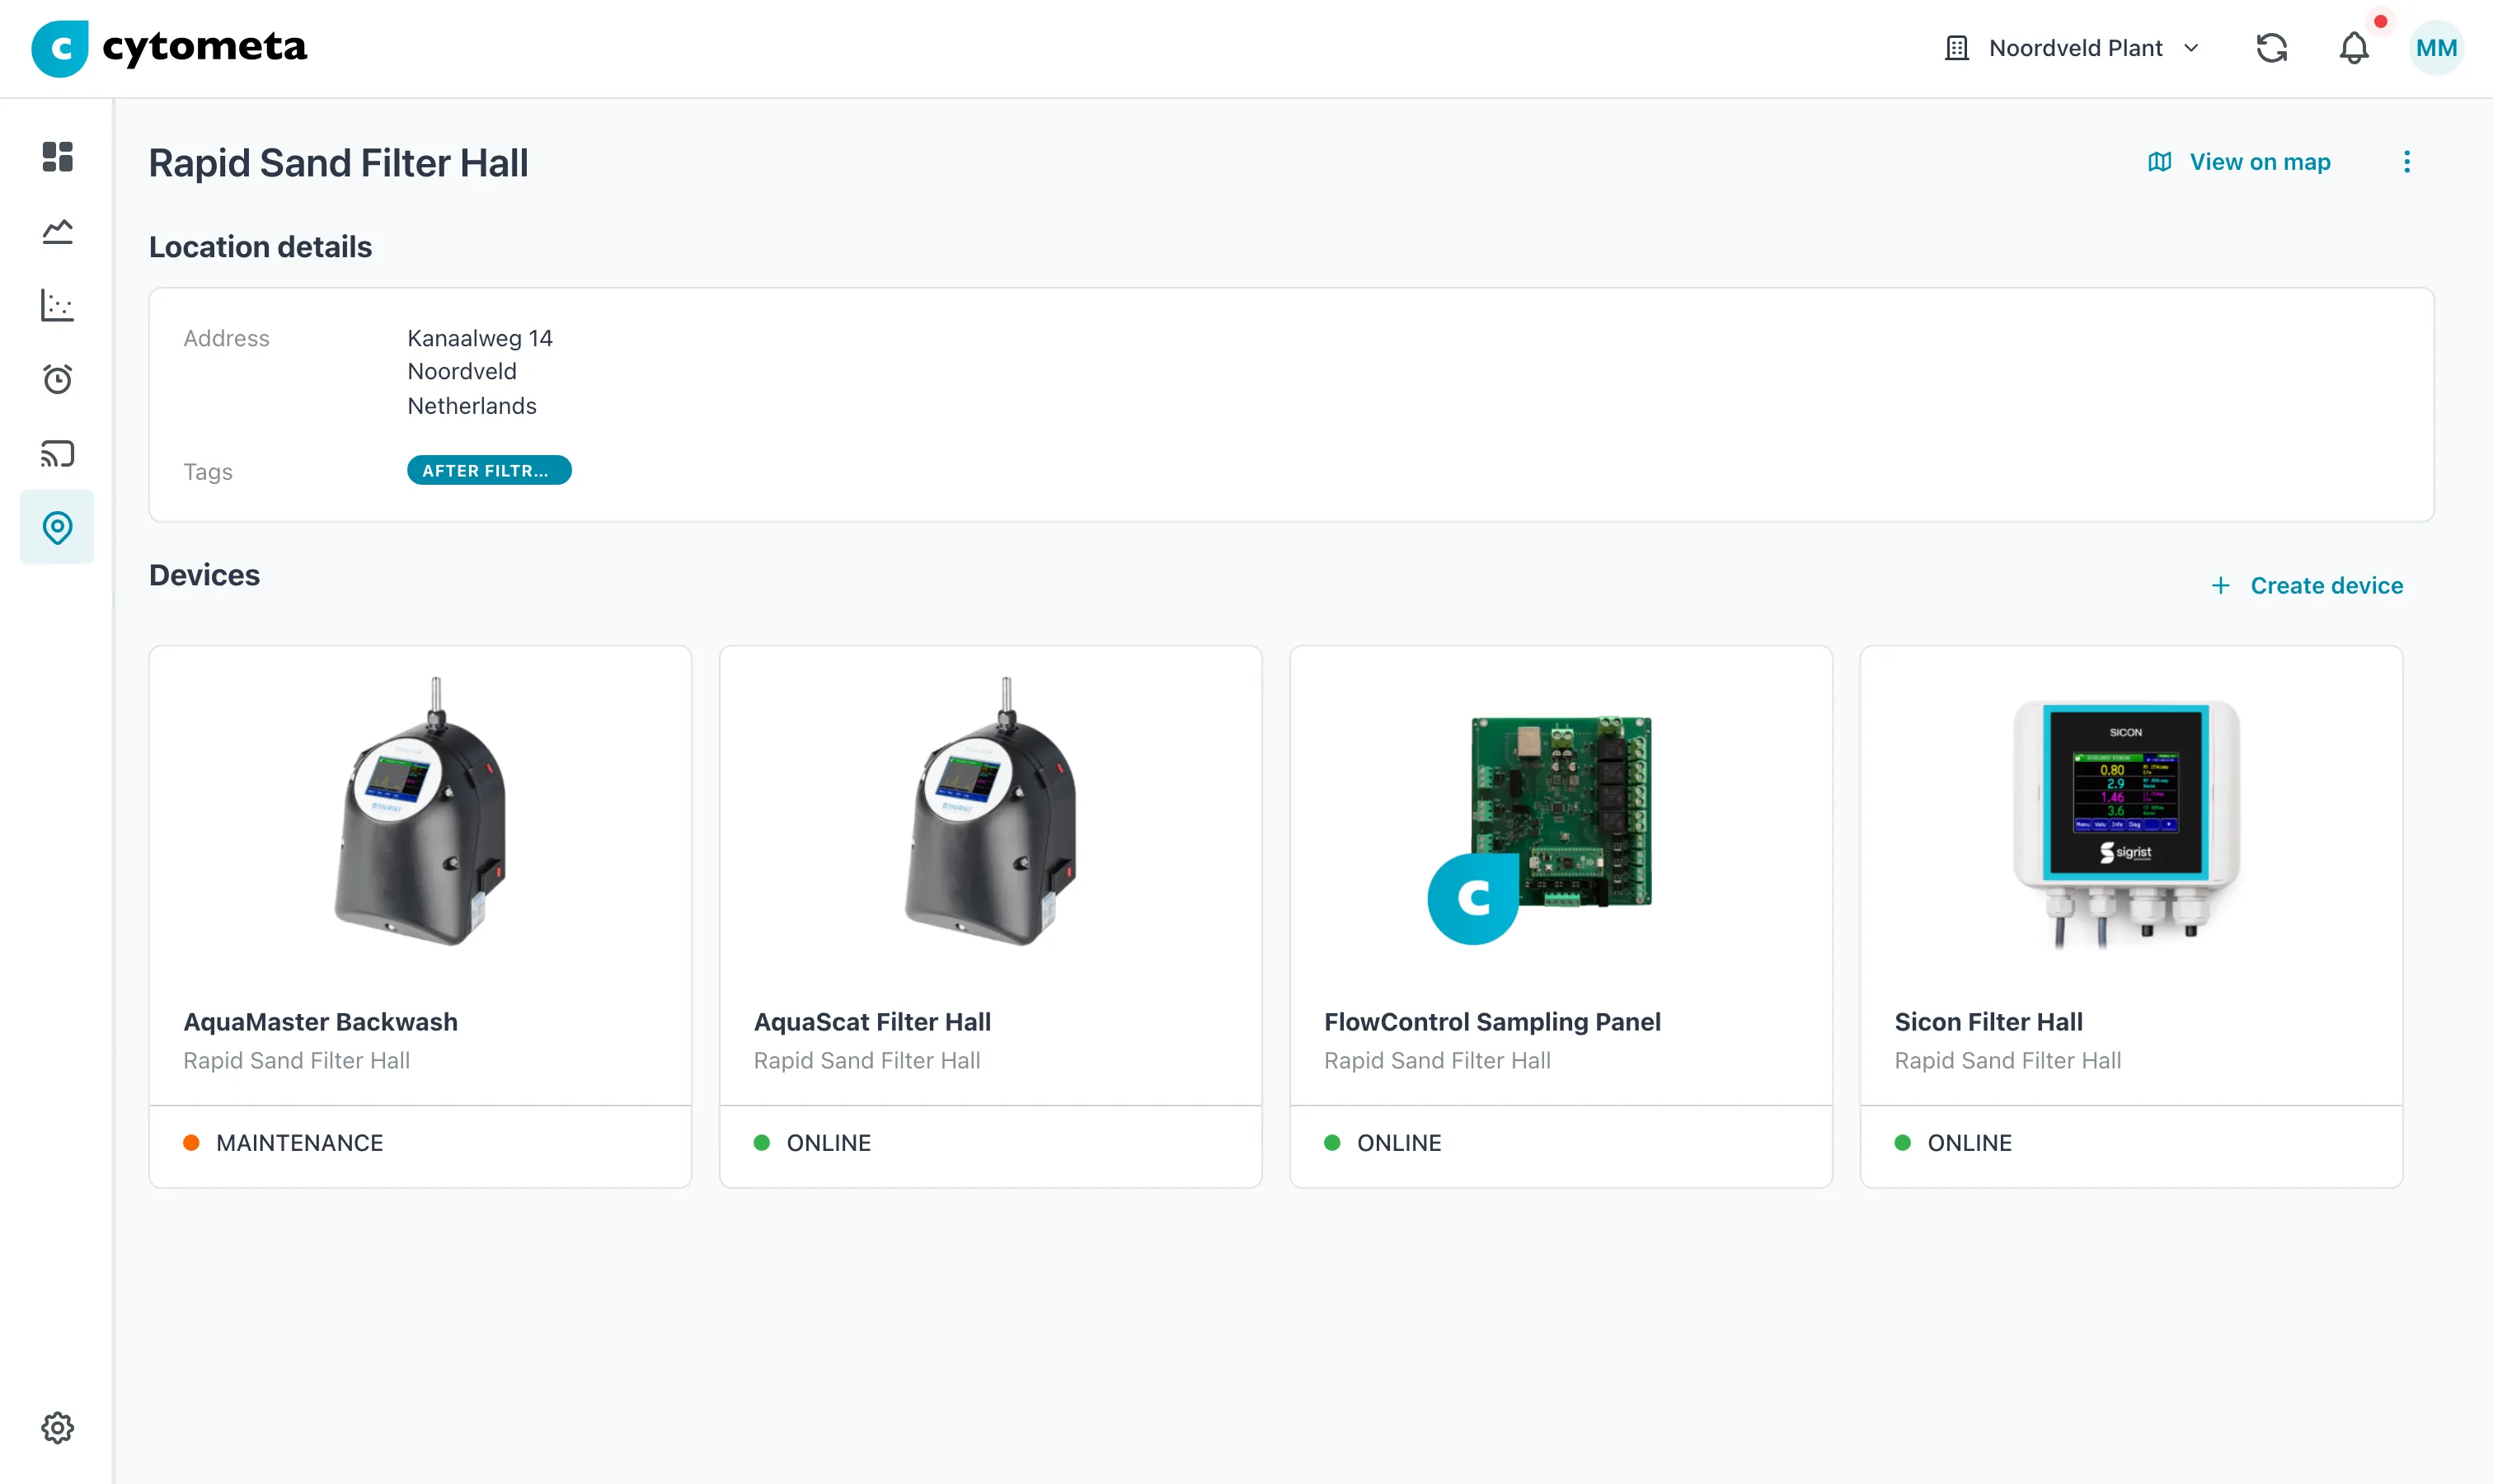Viewport: 2493px width, 1484px height.
Task: Select the locations pin icon in sidebar
Action: tap(57, 527)
